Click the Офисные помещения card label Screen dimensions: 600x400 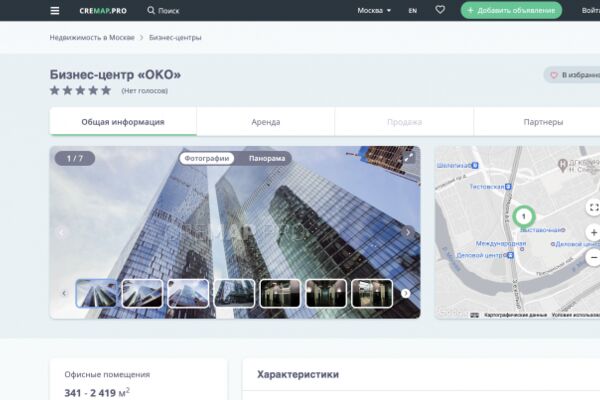(107, 374)
